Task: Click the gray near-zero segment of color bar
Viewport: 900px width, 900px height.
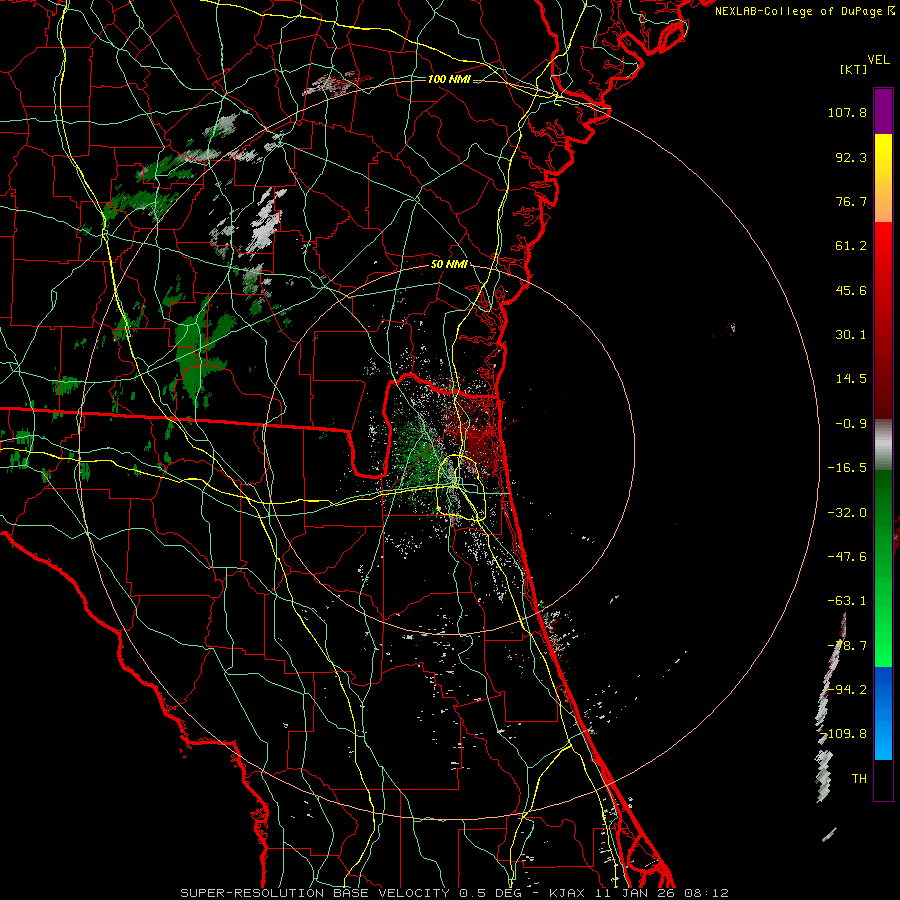Action: coord(883,445)
